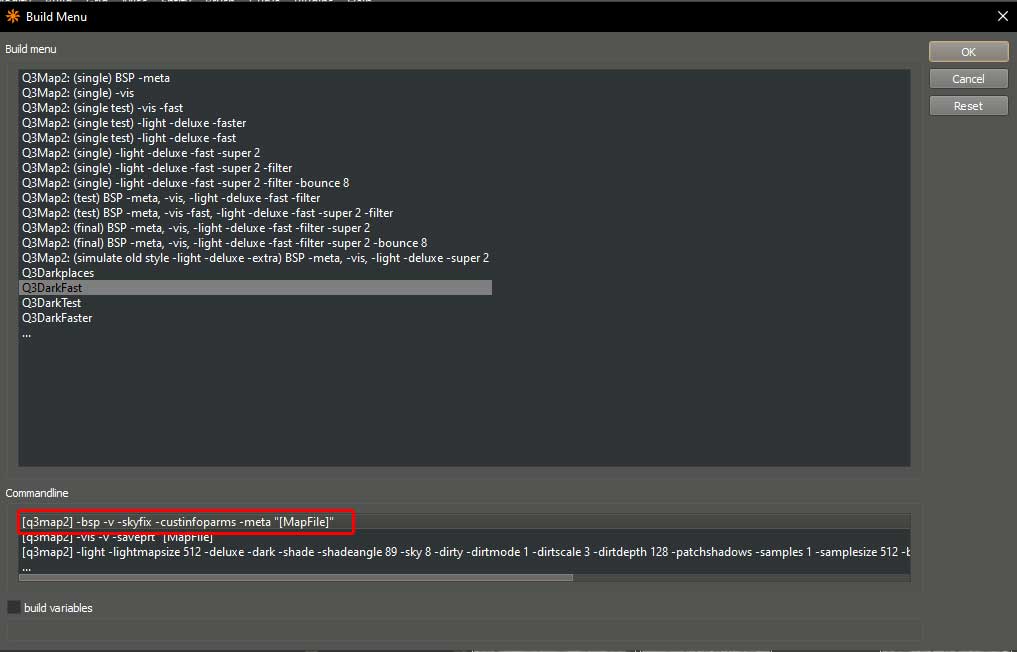Screen dimensions: 1017x652
Task: Select the (final) entry ending '-bounce 8'
Action: [x=224, y=242]
